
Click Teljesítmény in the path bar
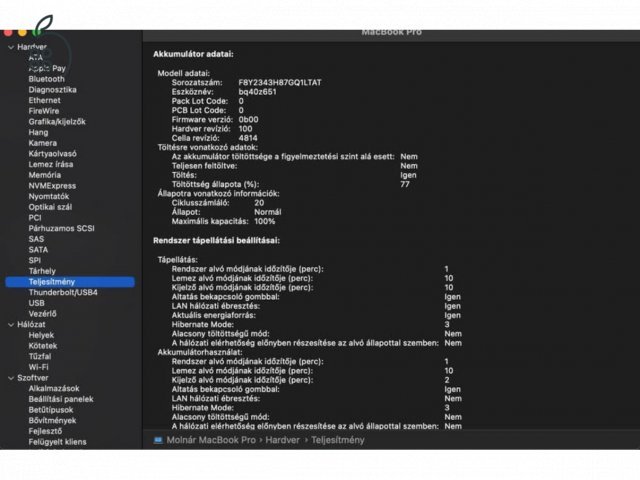(338, 440)
